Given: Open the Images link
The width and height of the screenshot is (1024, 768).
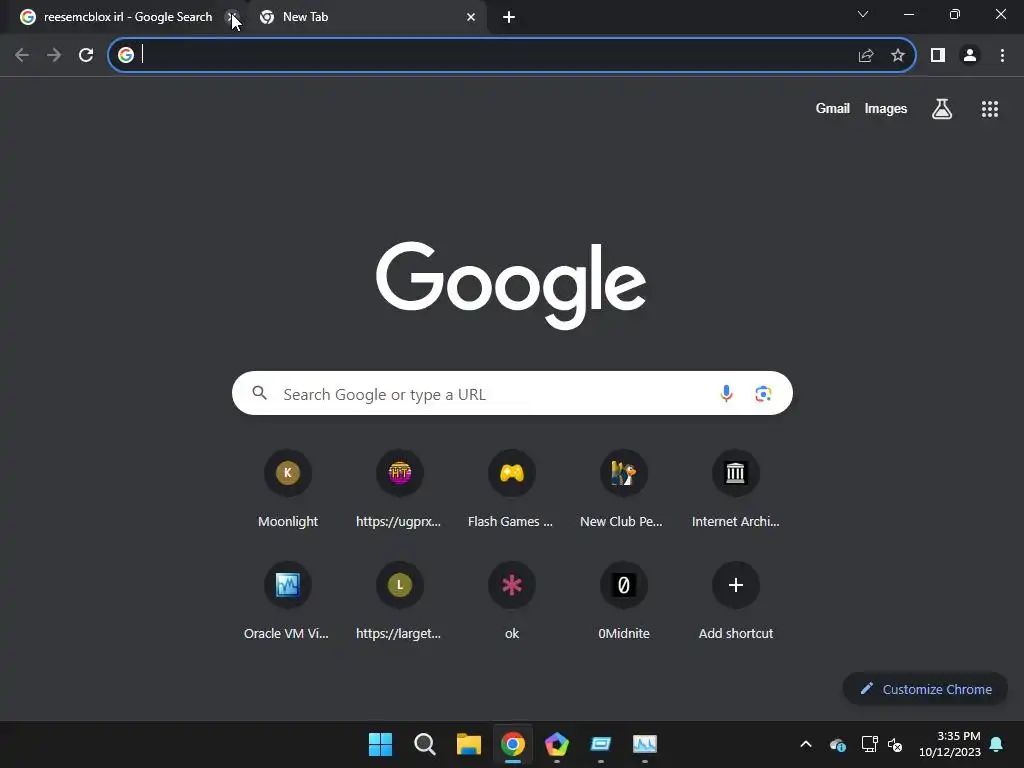Looking at the screenshot, I should pos(886,108).
